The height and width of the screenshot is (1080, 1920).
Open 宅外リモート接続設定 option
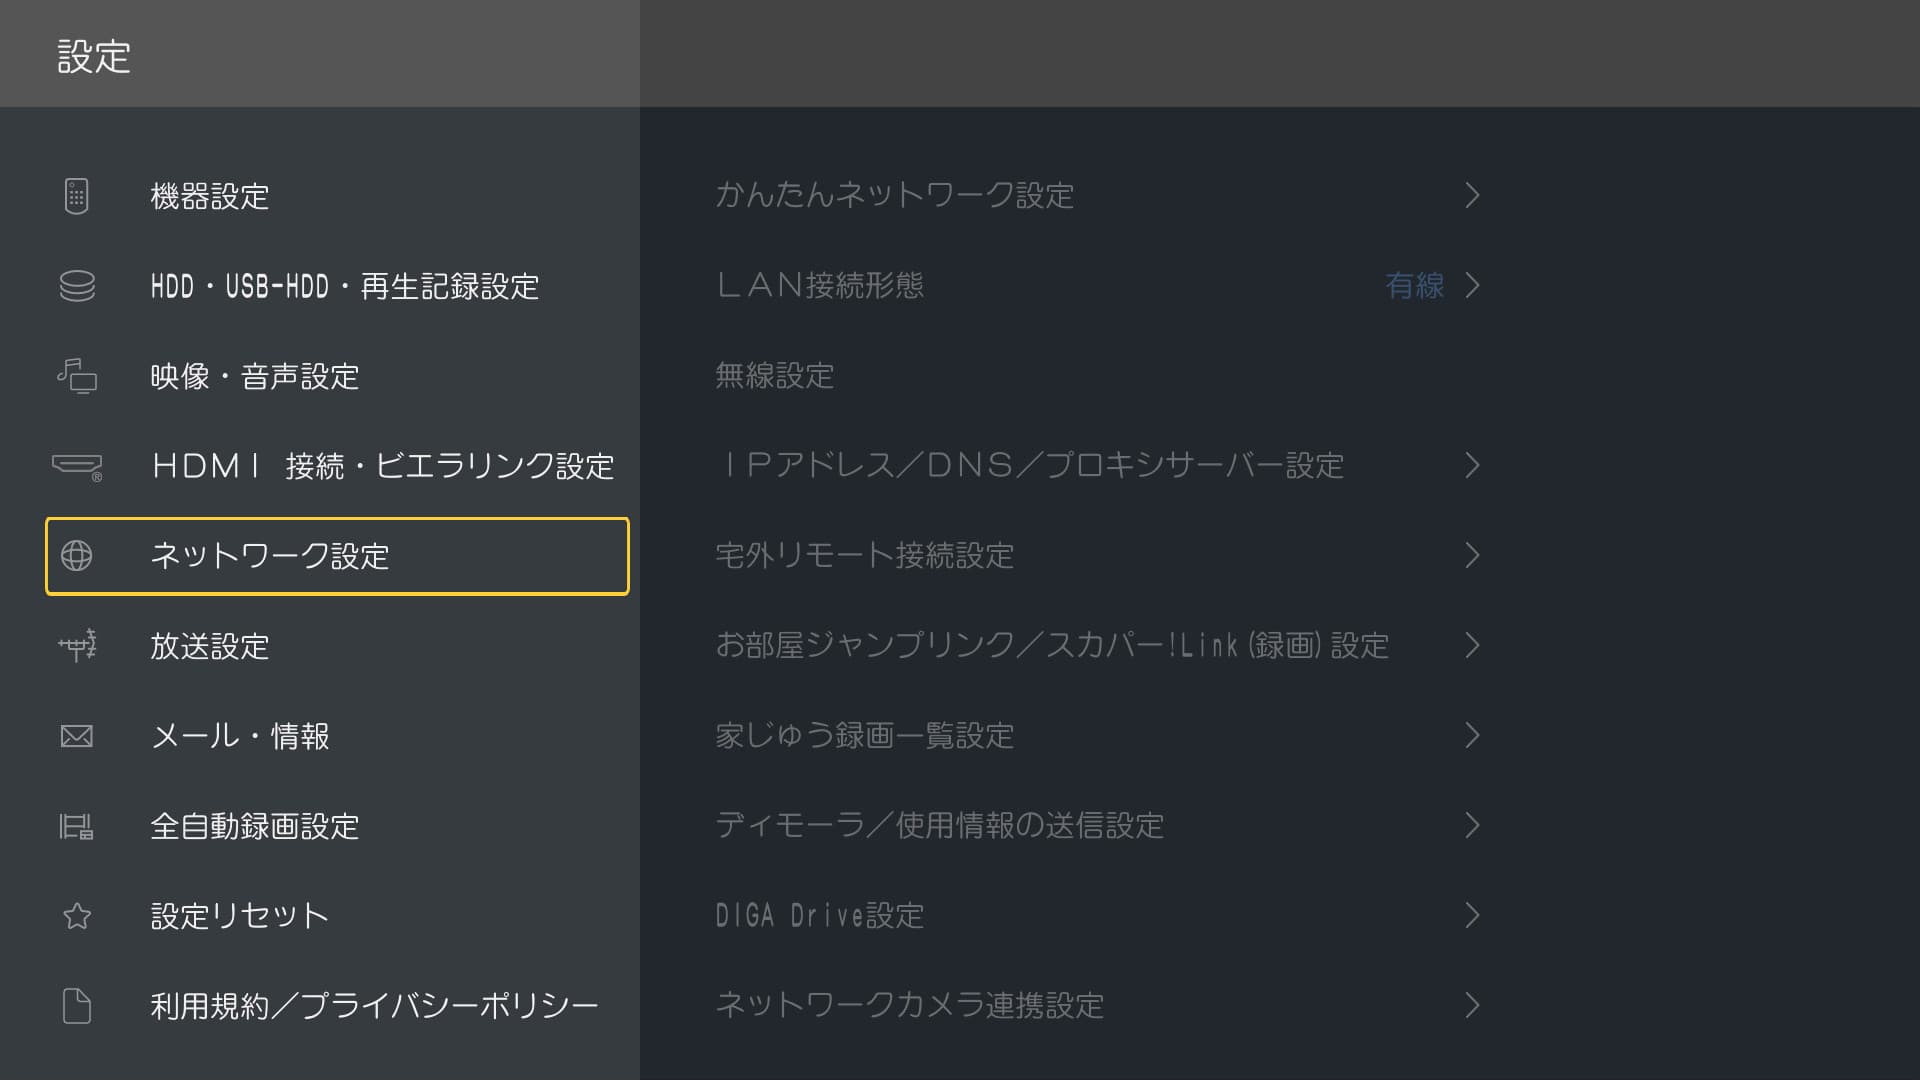pos(865,555)
